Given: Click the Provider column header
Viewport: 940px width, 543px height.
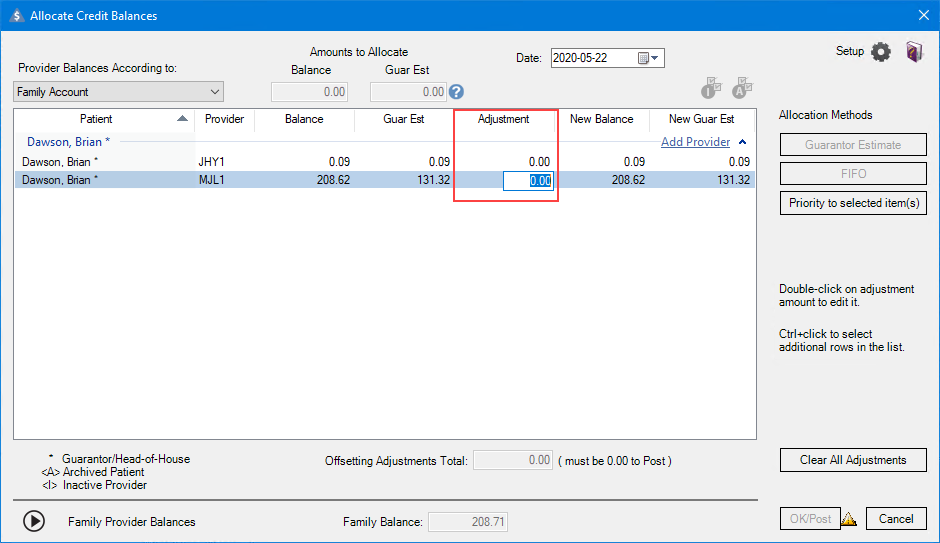Looking at the screenshot, I should pos(224,119).
